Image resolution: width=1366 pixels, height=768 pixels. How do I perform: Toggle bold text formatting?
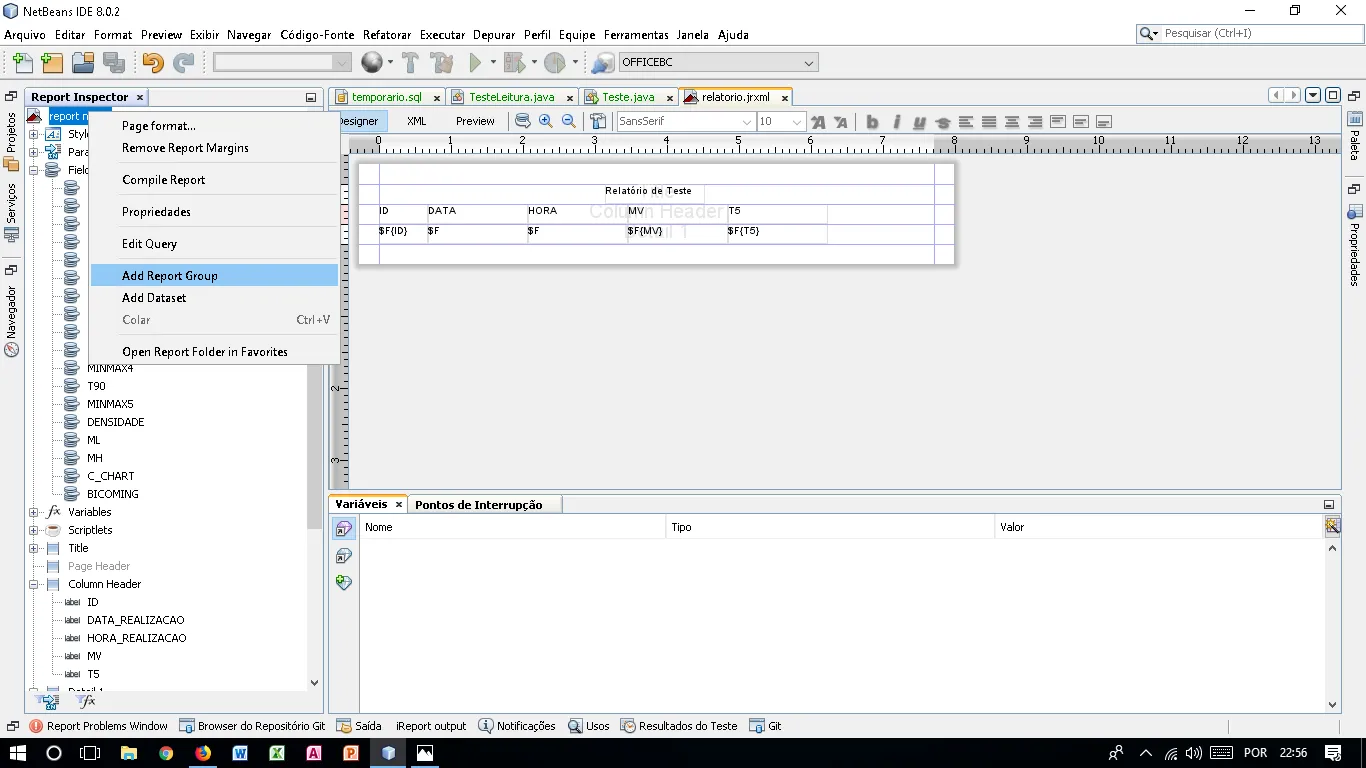(872, 122)
